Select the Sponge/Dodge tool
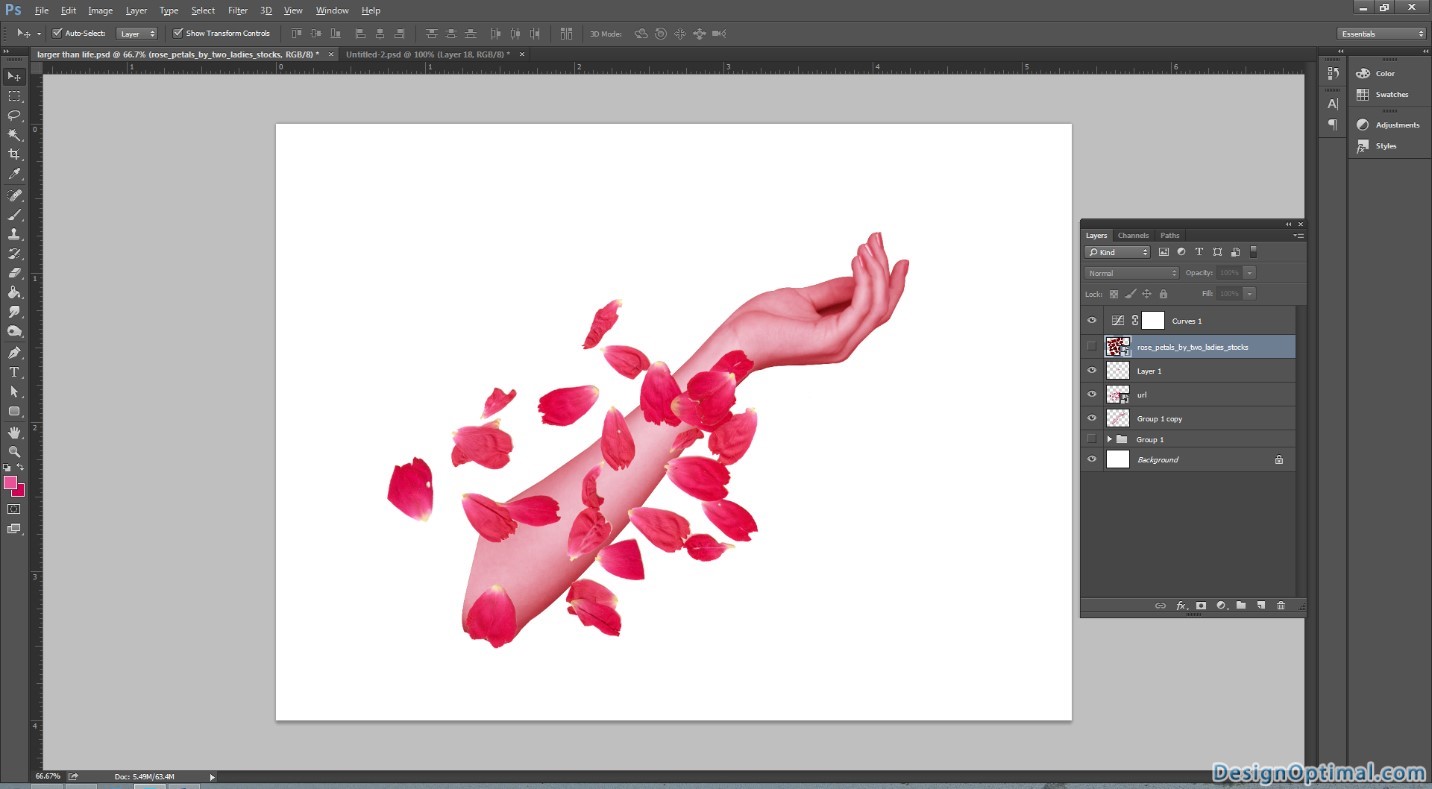Viewport: 1432px width, 789px height. tap(14, 331)
